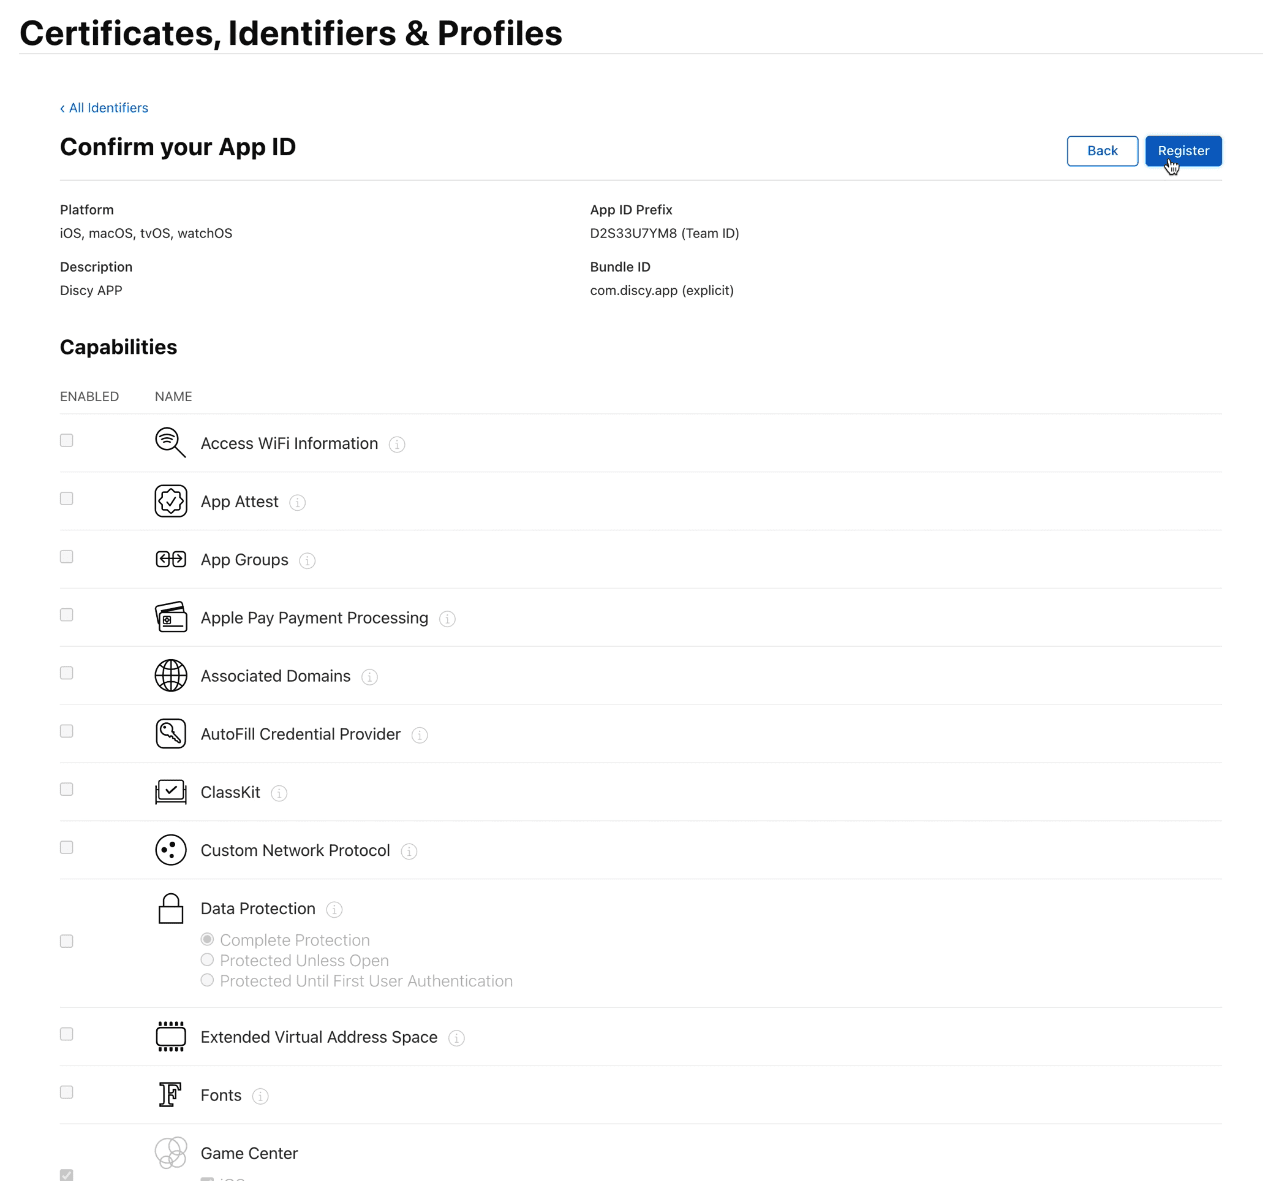Click the Associated Domains globe icon
The height and width of the screenshot is (1181, 1273).
coord(170,675)
